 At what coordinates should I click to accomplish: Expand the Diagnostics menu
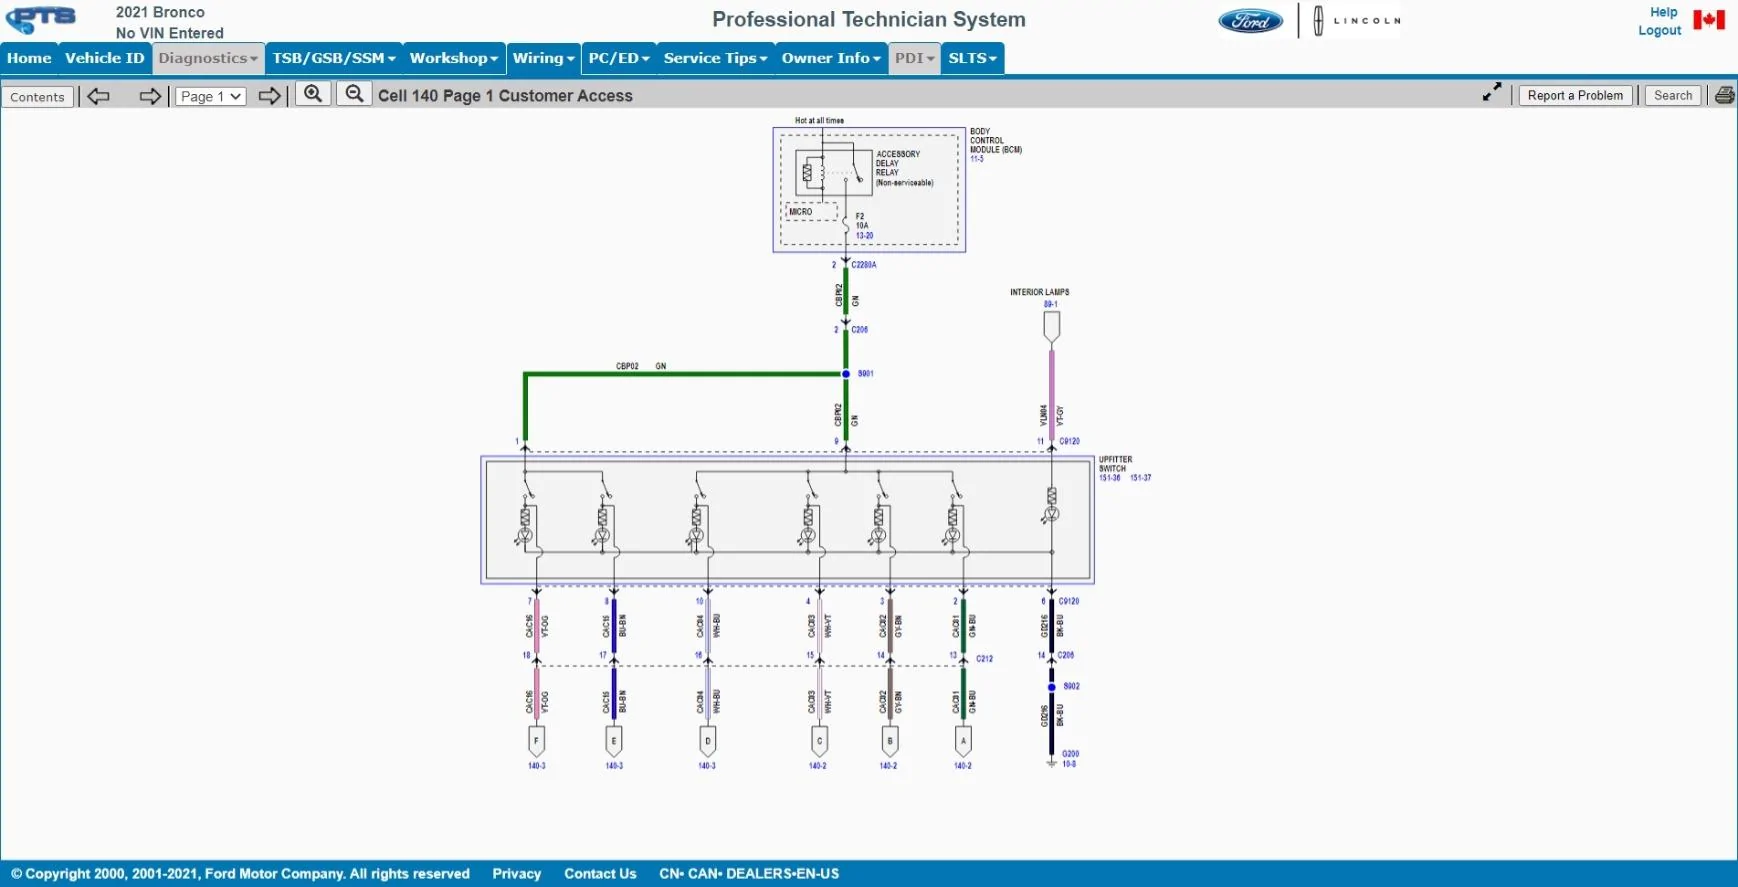click(x=209, y=58)
